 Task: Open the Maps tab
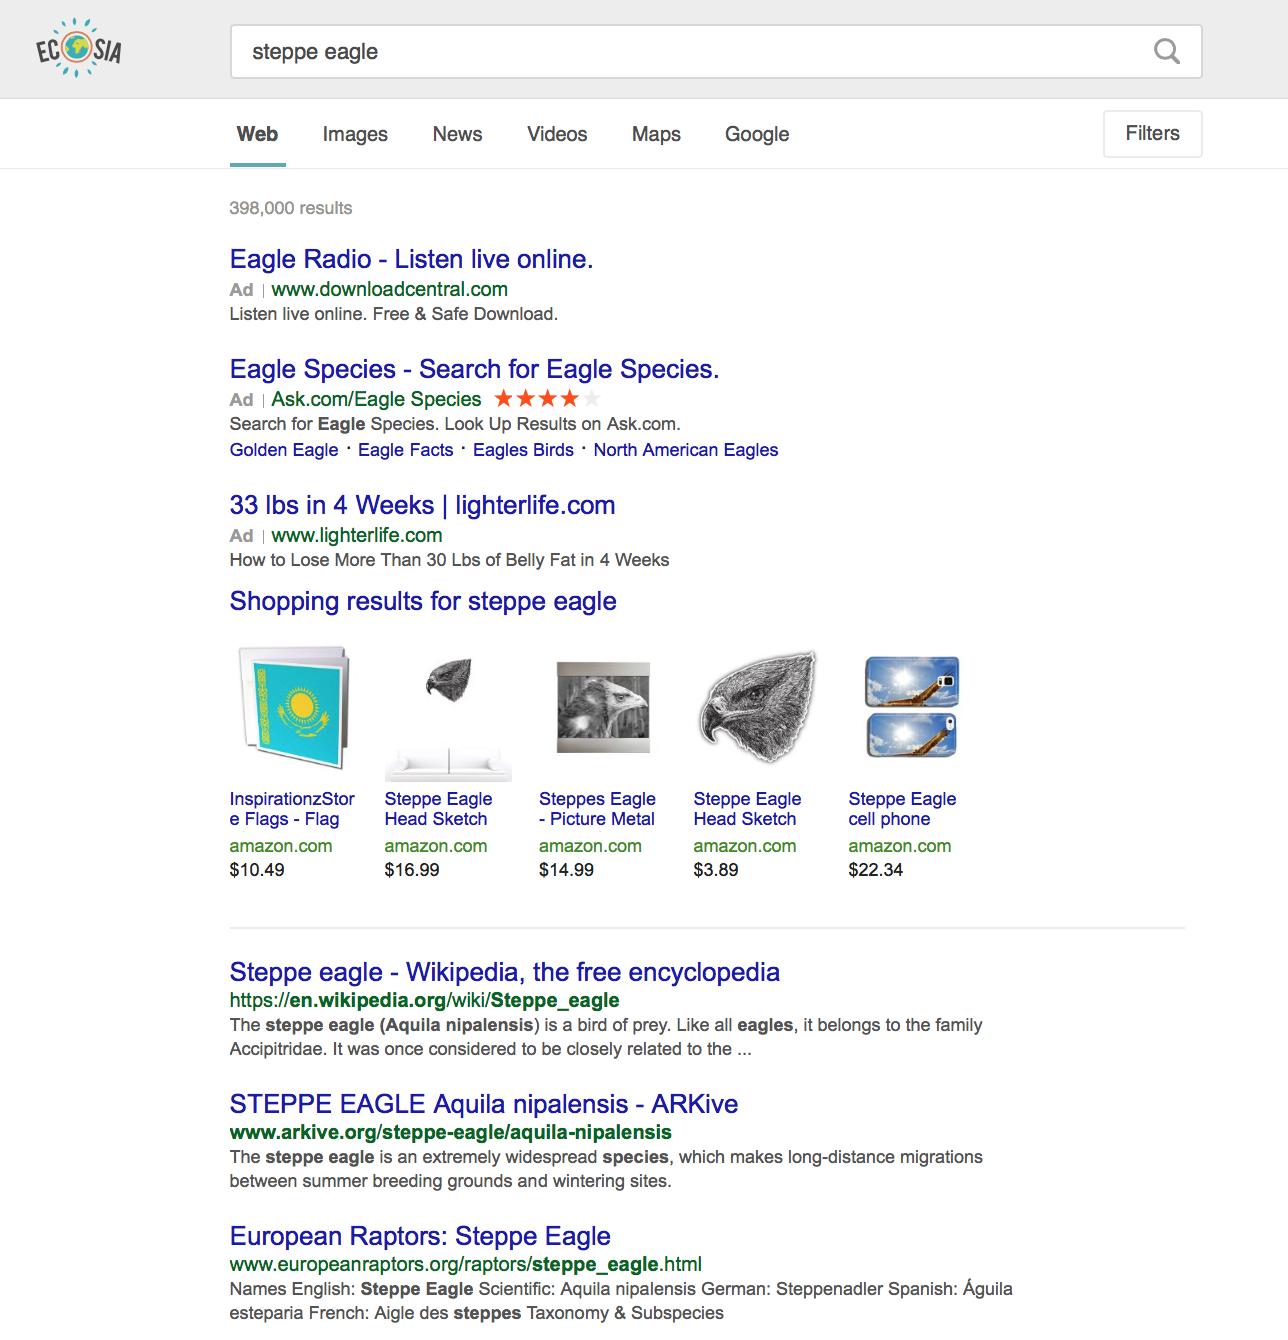tap(656, 134)
